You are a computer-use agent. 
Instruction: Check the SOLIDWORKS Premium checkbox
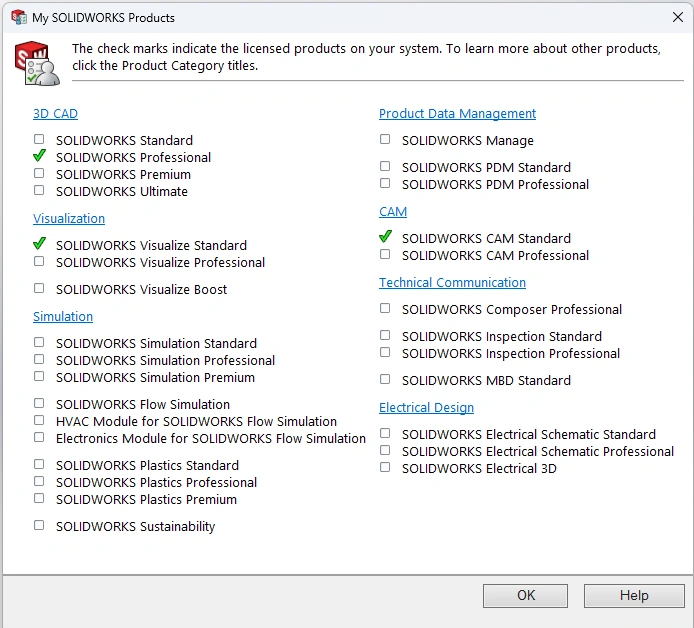(x=39, y=173)
